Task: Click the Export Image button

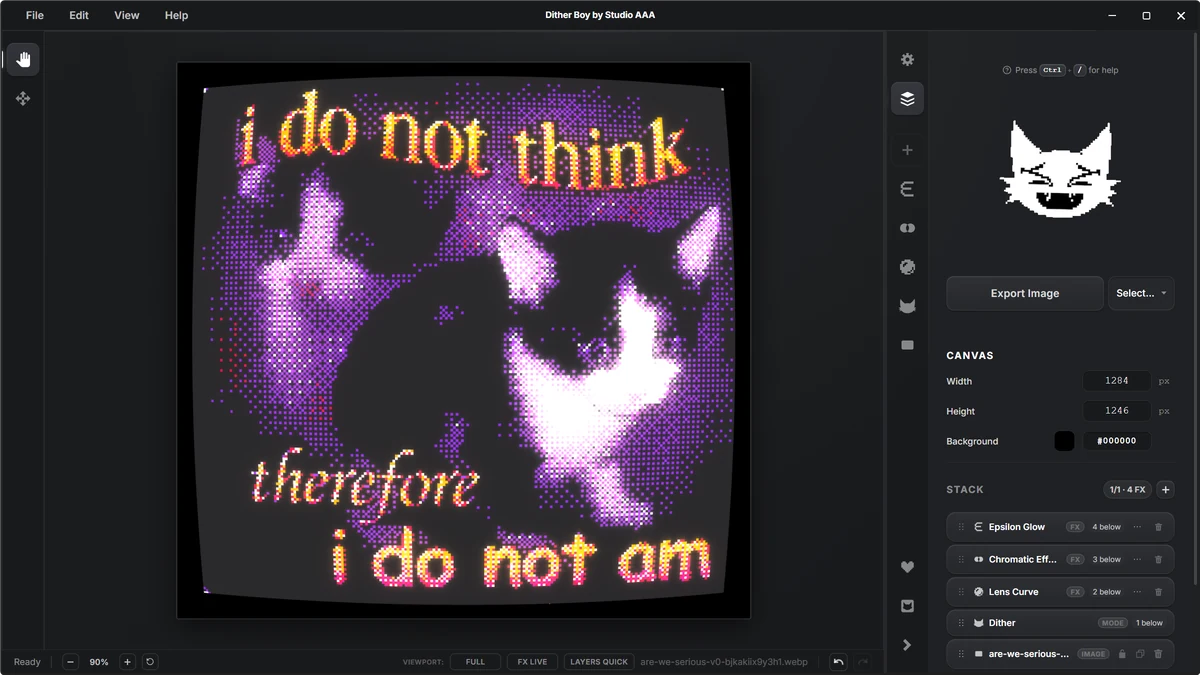Action: click(x=1025, y=293)
